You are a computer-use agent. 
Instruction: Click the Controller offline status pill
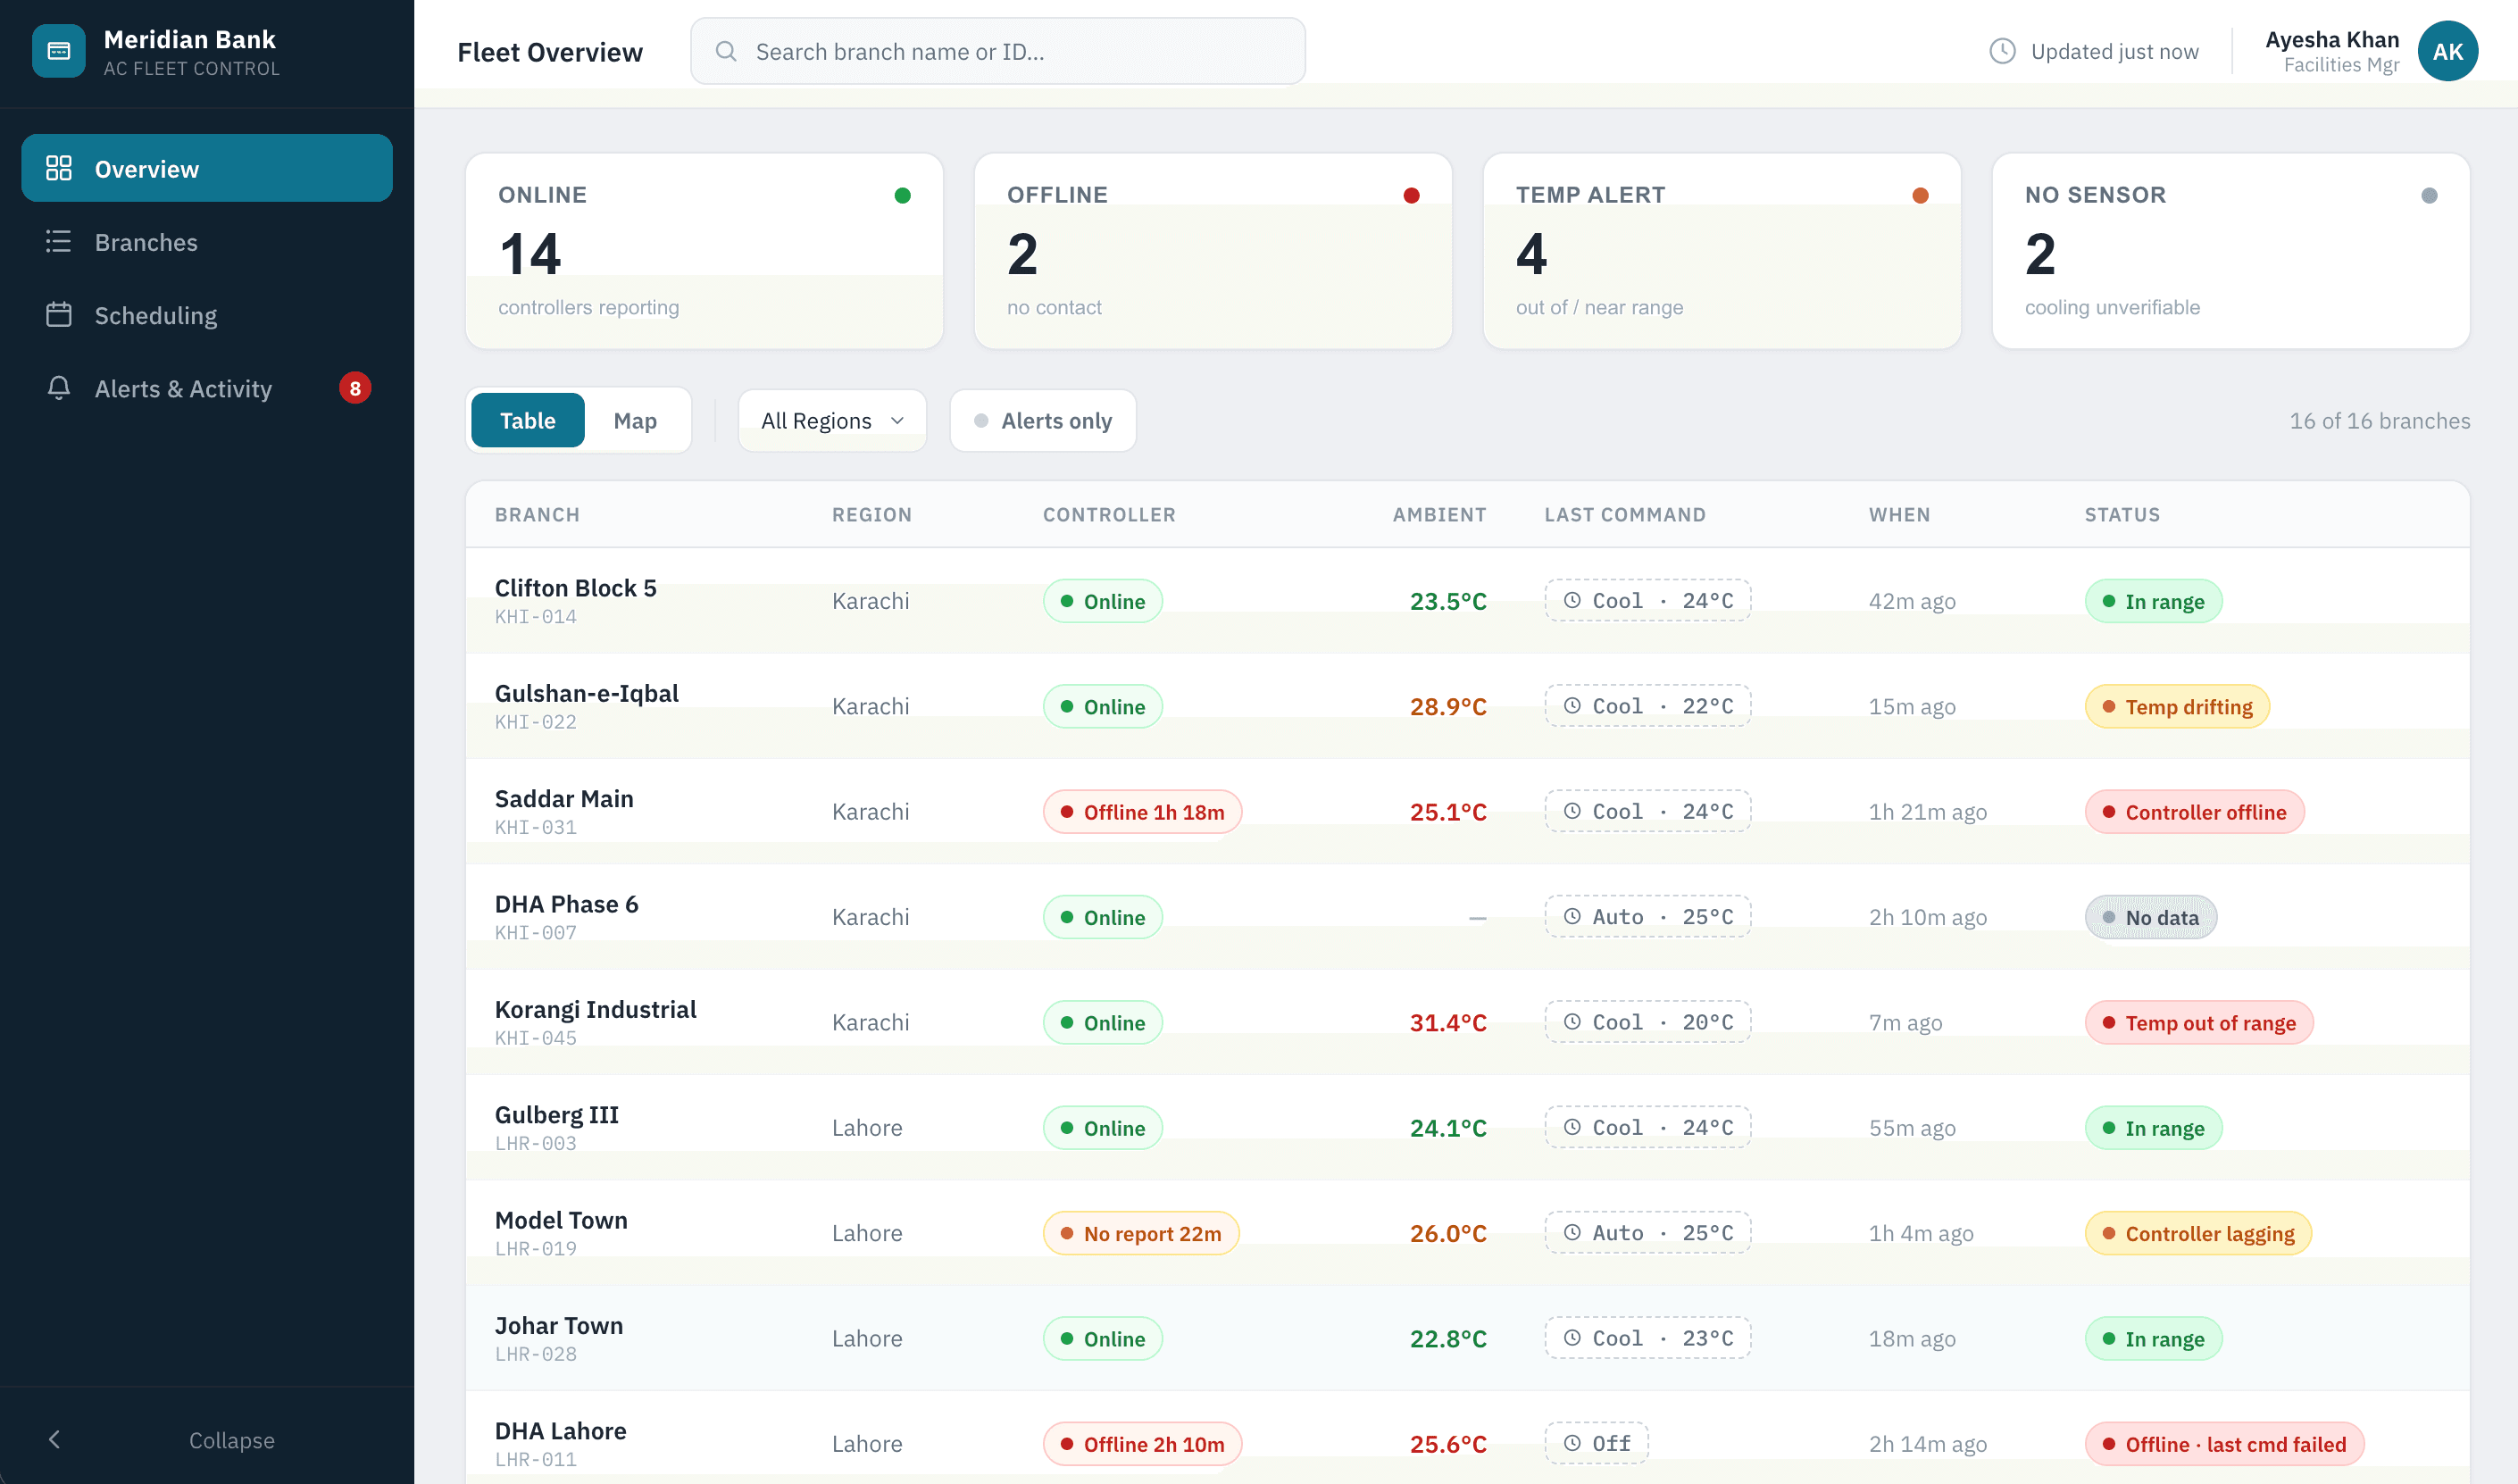point(2194,811)
